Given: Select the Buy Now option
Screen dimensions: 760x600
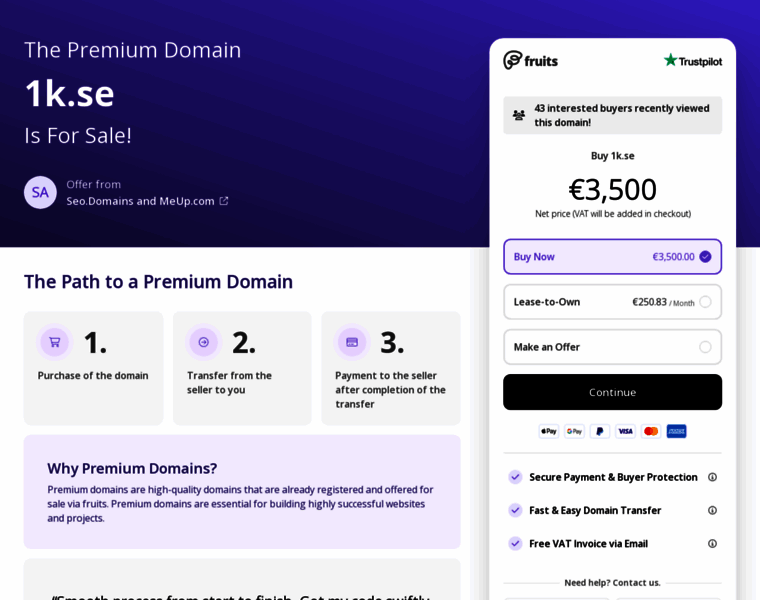Looking at the screenshot, I should [612, 256].
